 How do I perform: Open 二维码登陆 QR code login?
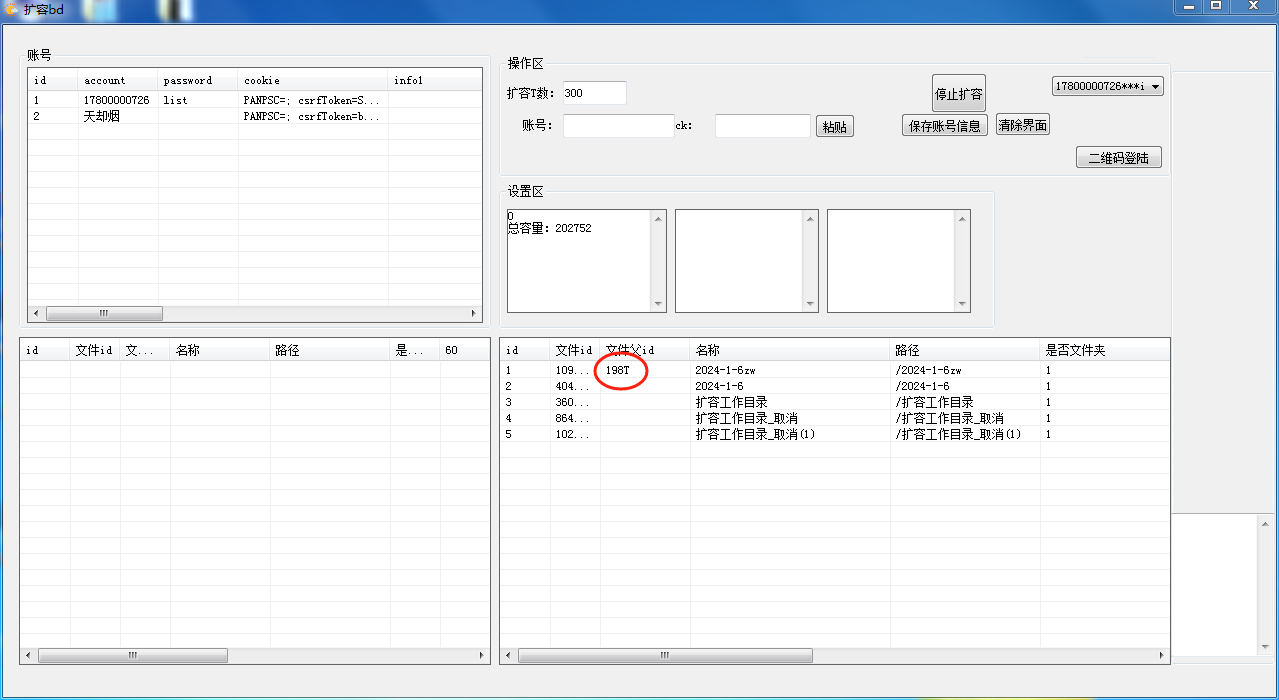[1117, 157]
